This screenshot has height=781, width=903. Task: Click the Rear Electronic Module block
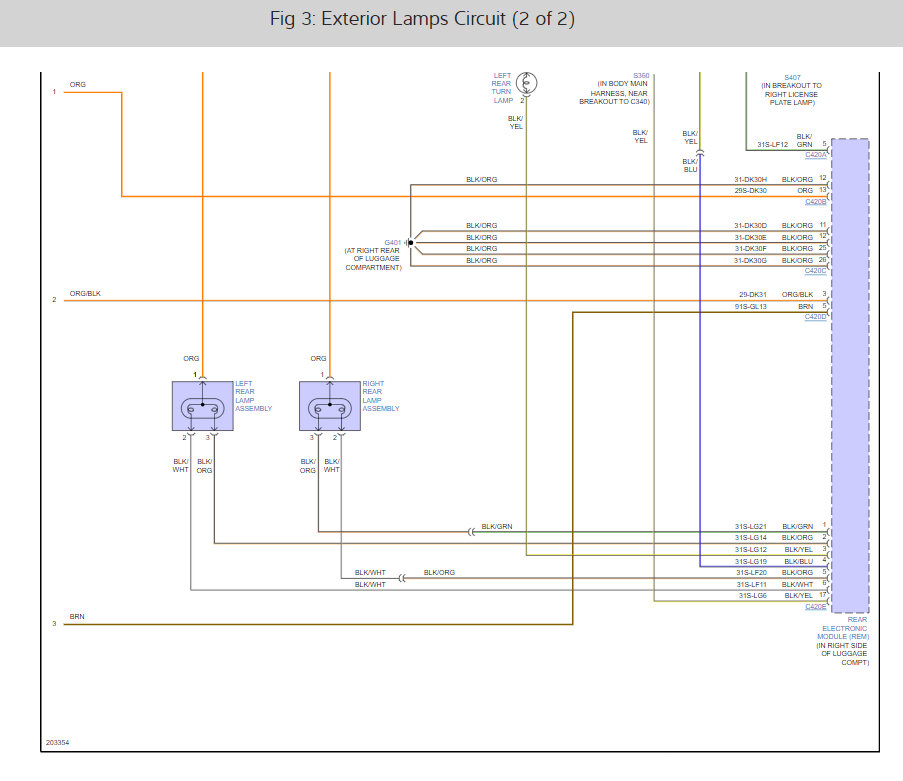(851, 376)
